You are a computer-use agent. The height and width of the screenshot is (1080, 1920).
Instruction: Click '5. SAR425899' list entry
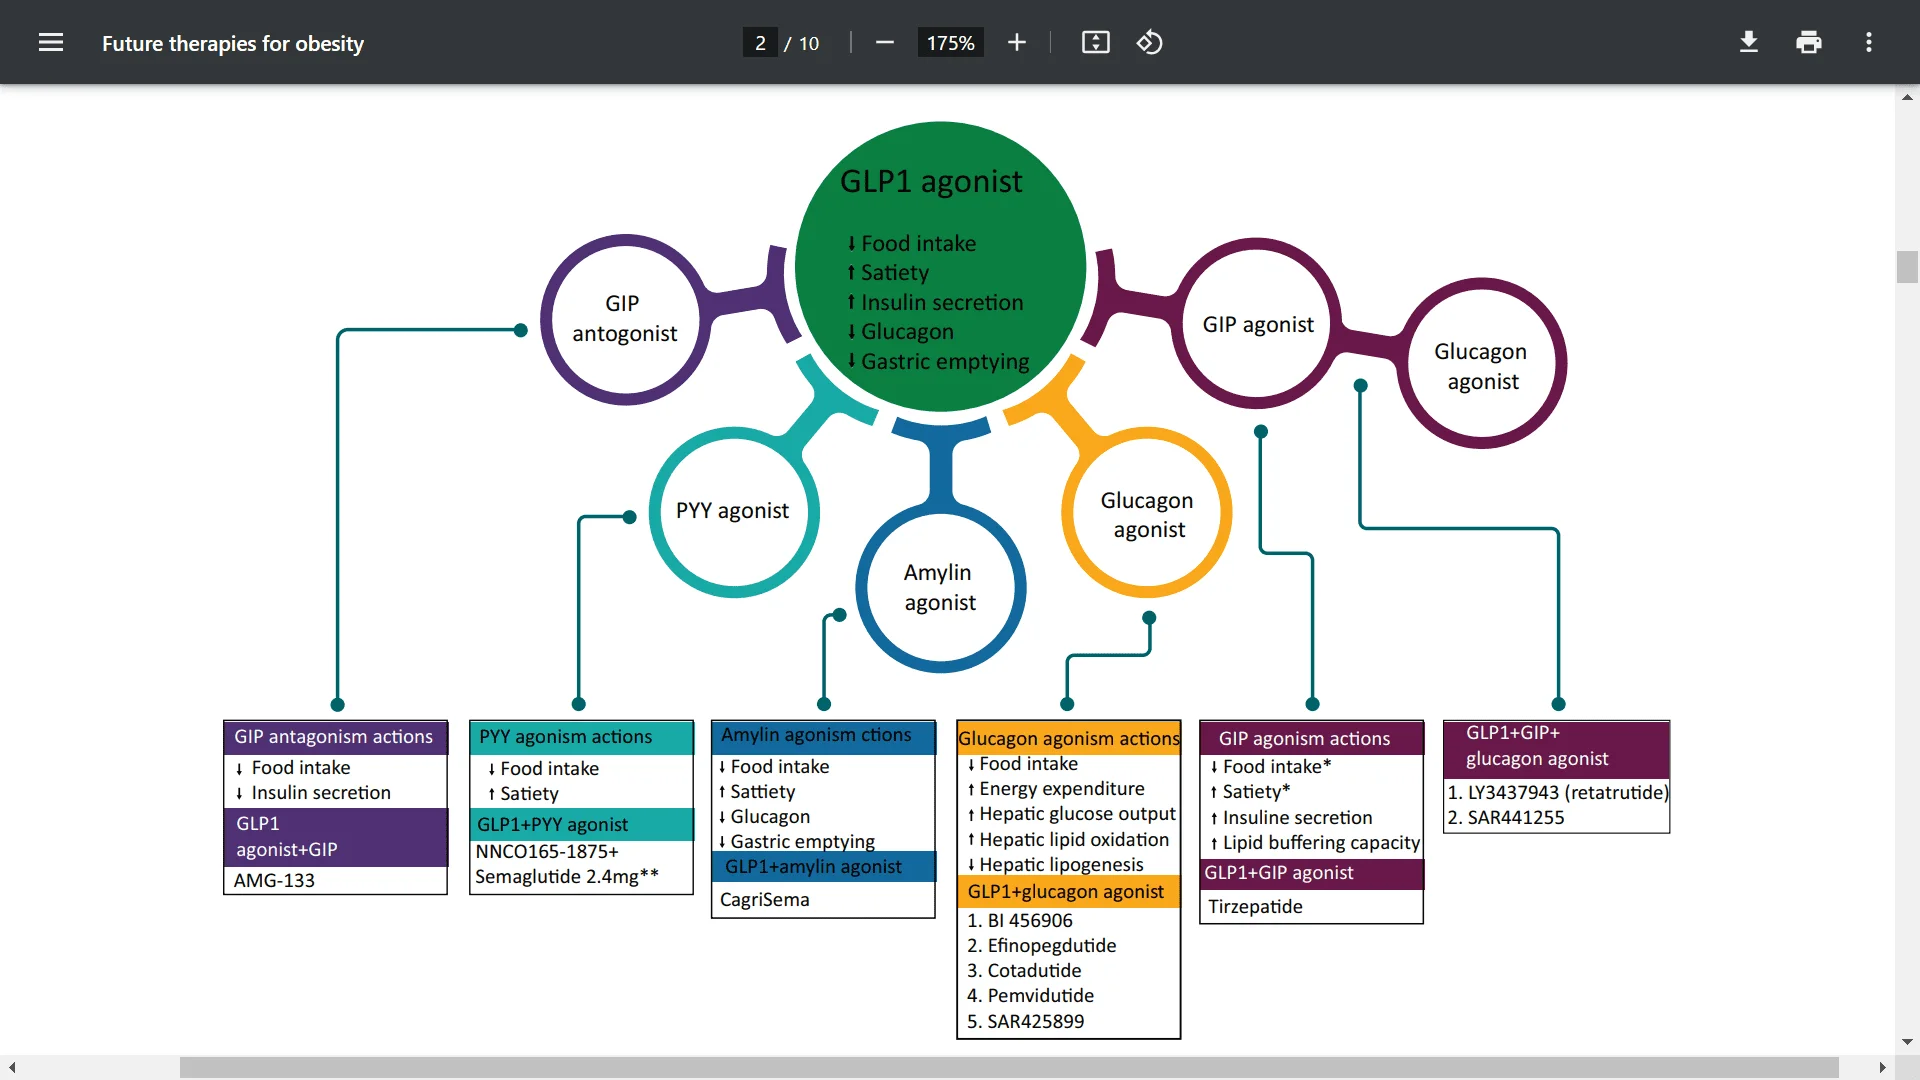point(1025,1022)
